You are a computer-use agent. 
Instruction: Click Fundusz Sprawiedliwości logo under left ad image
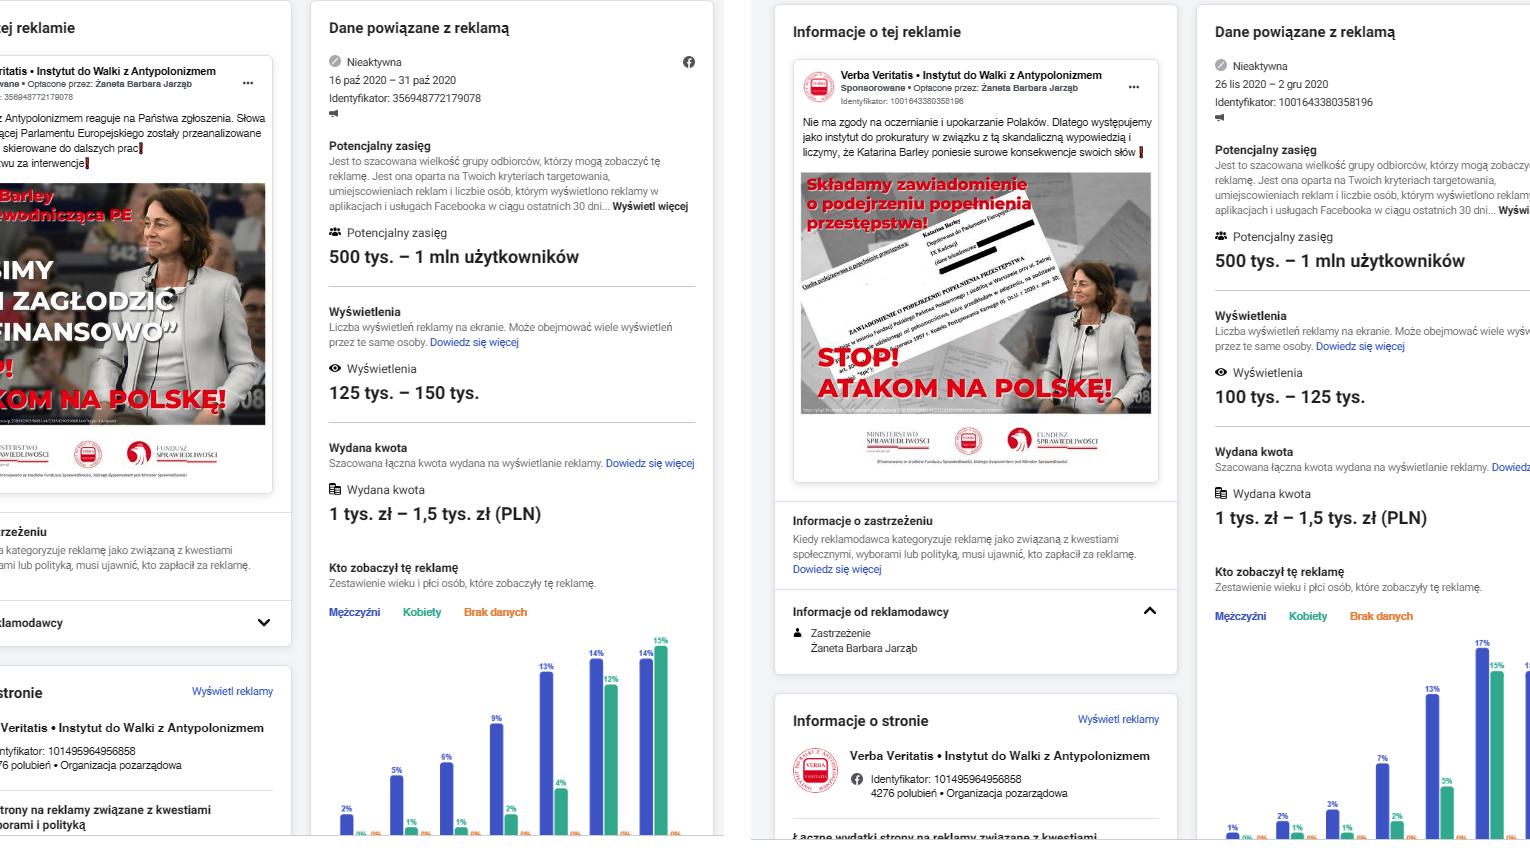coord(172,452)
